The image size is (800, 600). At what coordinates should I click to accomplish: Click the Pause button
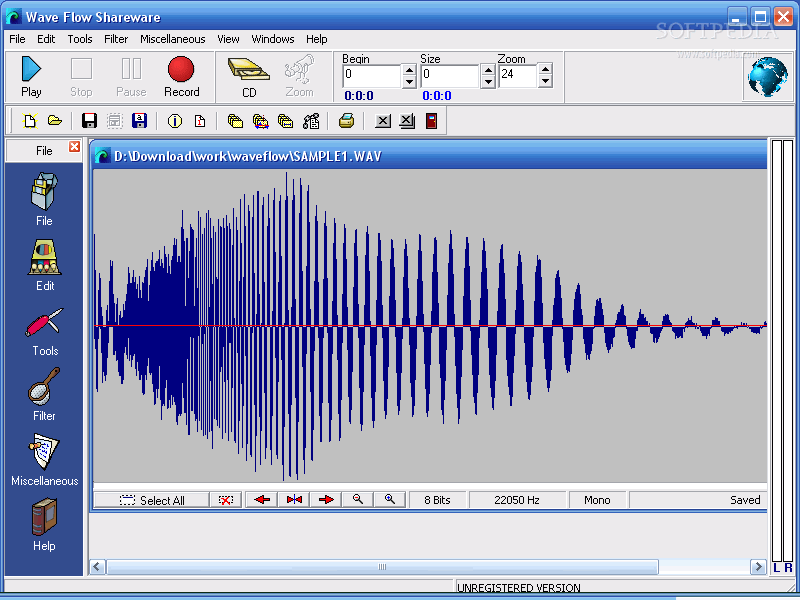[131, 77]
